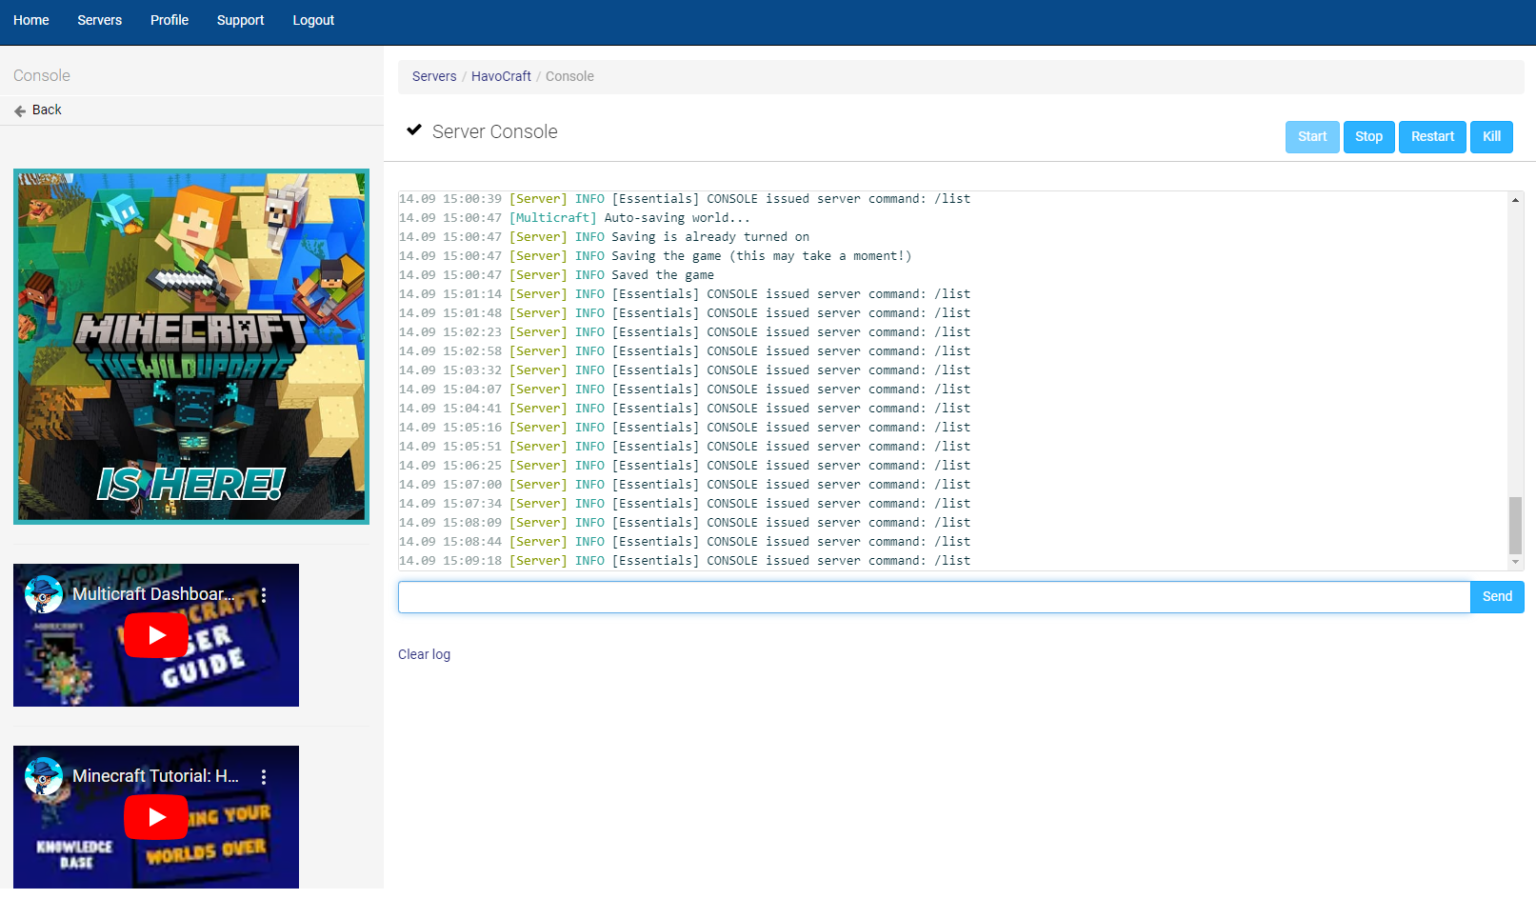Image resolution: width=1536 pixels, height=899 pixels.
Task: Open options menu on Minecraft Tutorial video
Action: click(264, 777)
